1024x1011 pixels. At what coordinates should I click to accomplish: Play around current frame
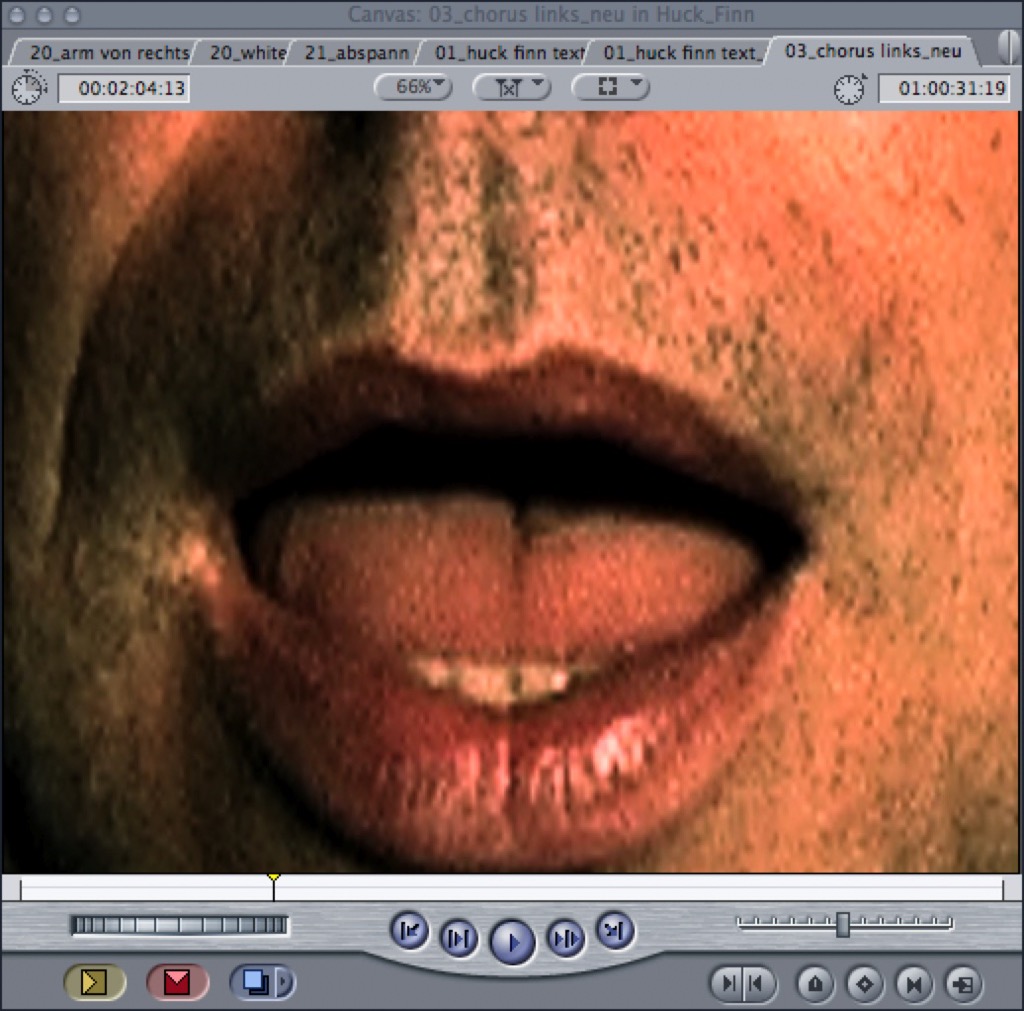(x=565, y=939)
